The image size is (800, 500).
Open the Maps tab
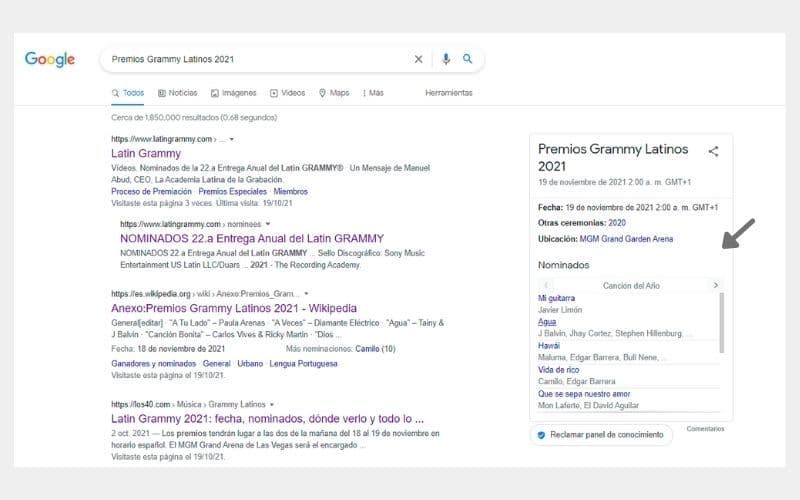tap(334, 93)
